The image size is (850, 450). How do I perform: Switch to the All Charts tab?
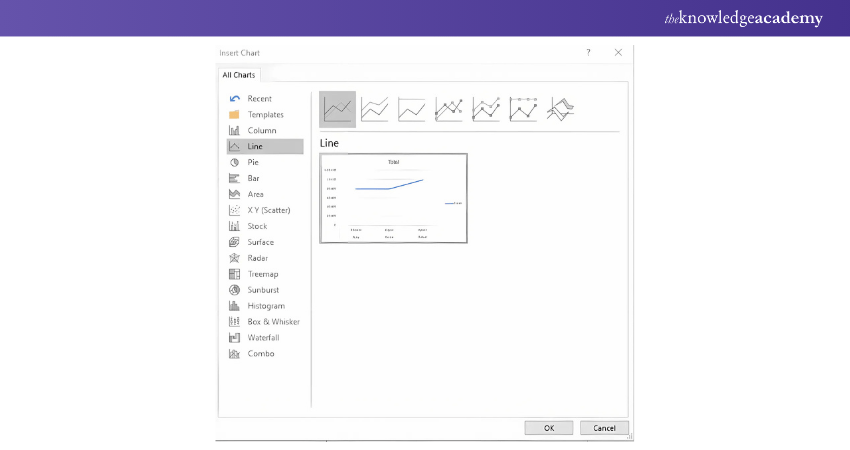[x=239, y=75]
